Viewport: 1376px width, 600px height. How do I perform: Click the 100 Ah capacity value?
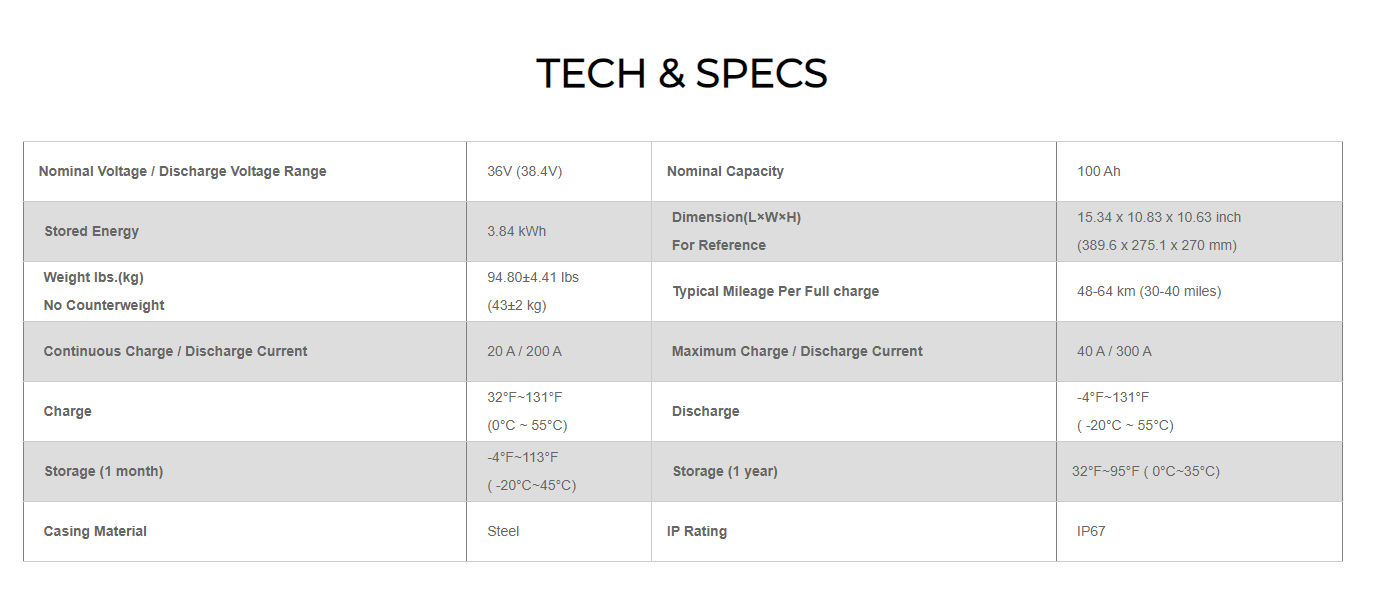[x=1098, y=171]
